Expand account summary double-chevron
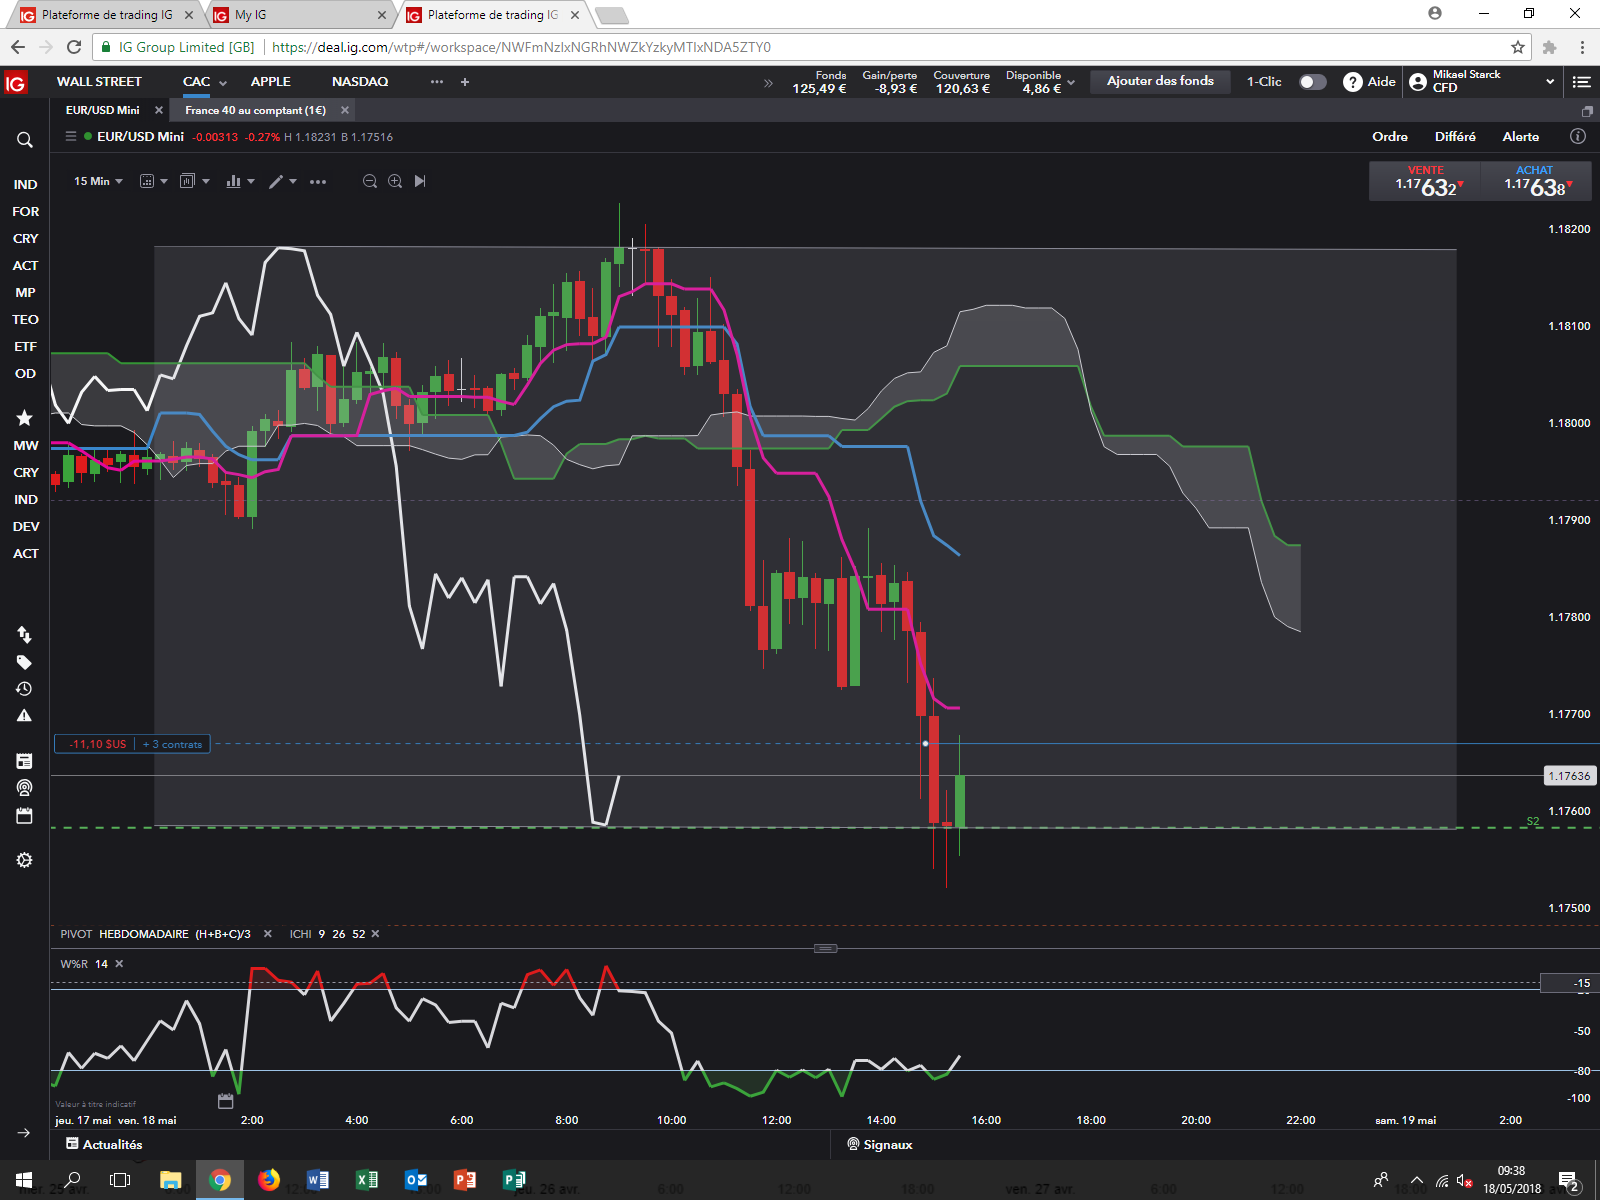Viewport: 1600px width, 1200px height. click(768, 83)
